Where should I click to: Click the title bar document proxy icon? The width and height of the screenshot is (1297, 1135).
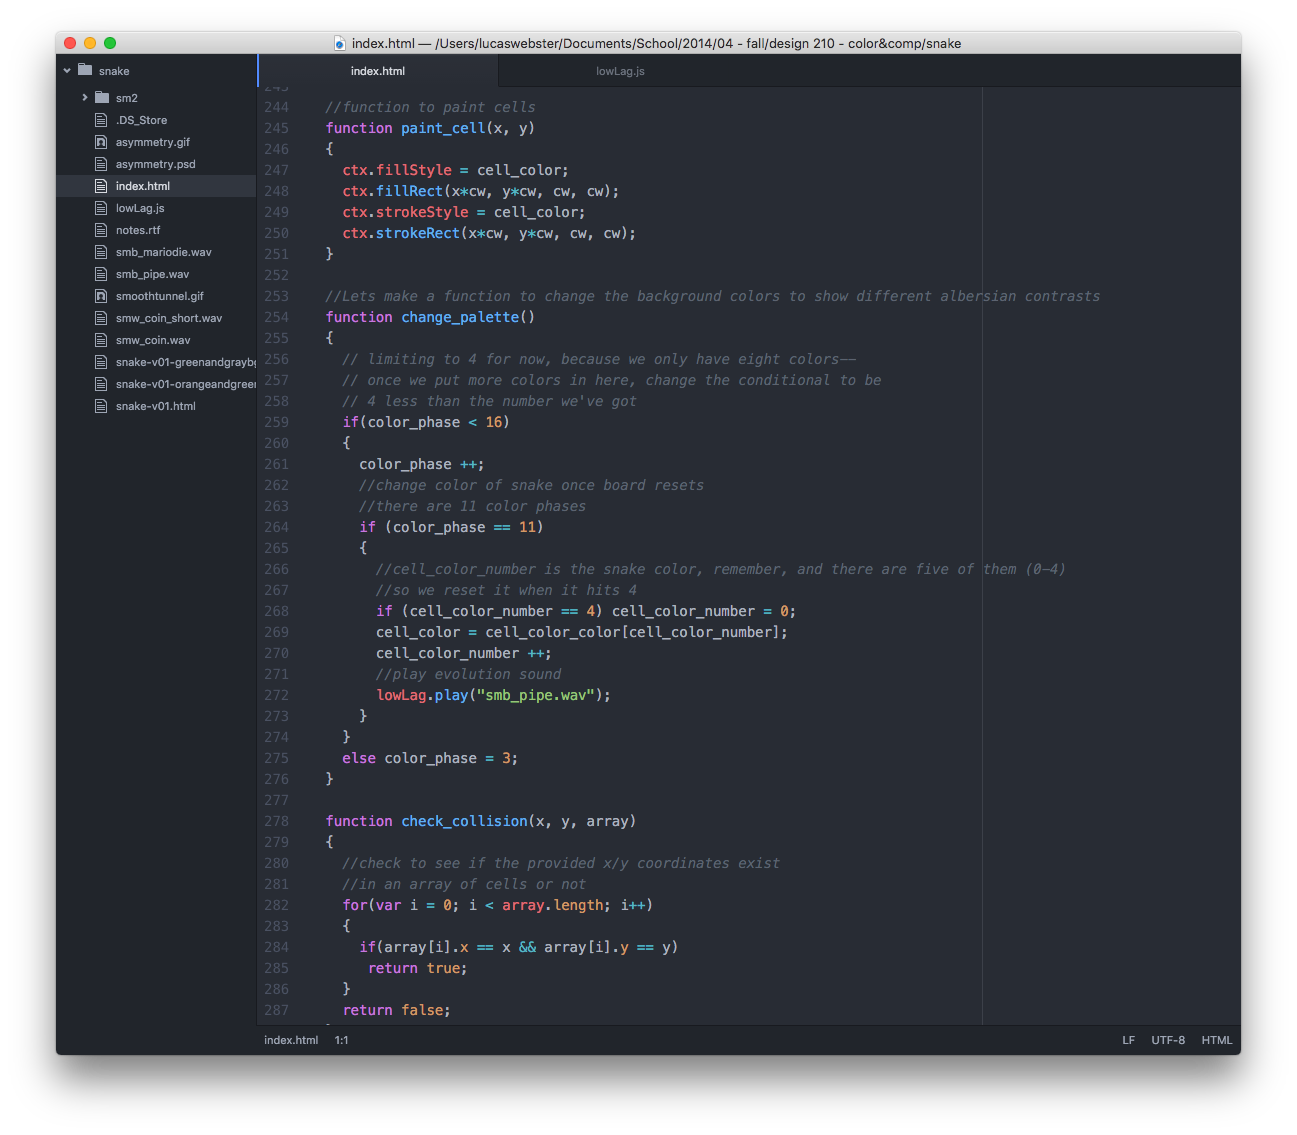pyautogui.click(x=340, y=43)
